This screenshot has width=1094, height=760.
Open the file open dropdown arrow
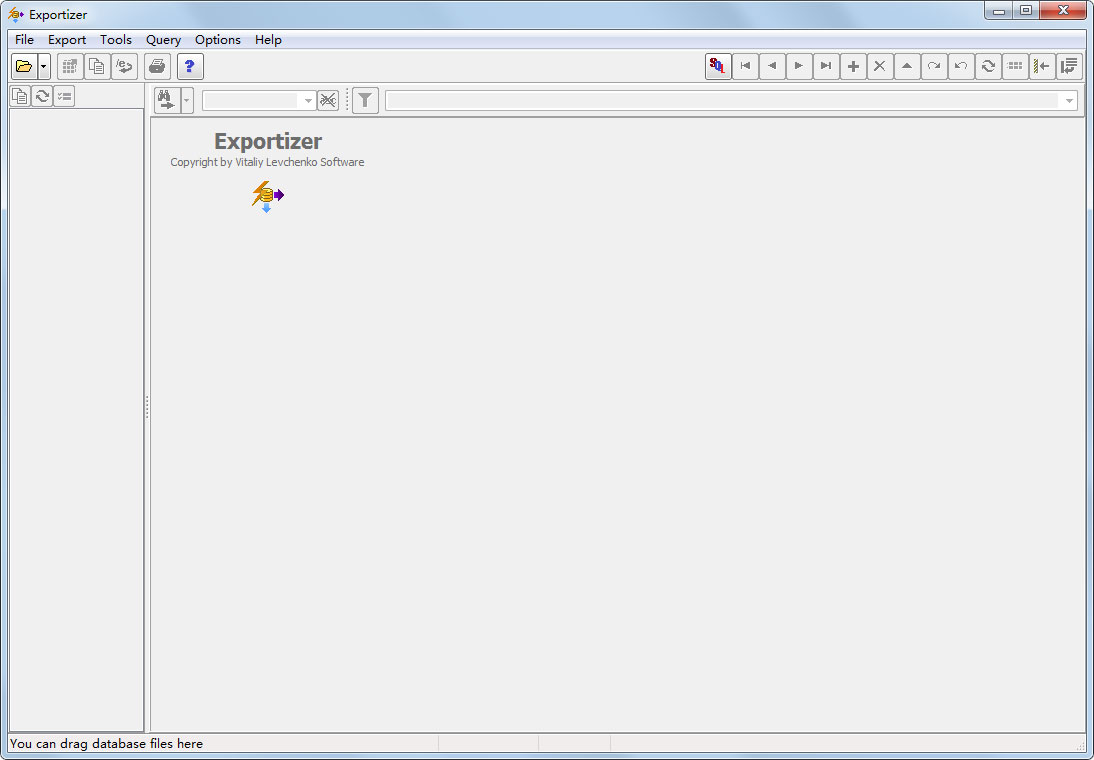(42, 66)
